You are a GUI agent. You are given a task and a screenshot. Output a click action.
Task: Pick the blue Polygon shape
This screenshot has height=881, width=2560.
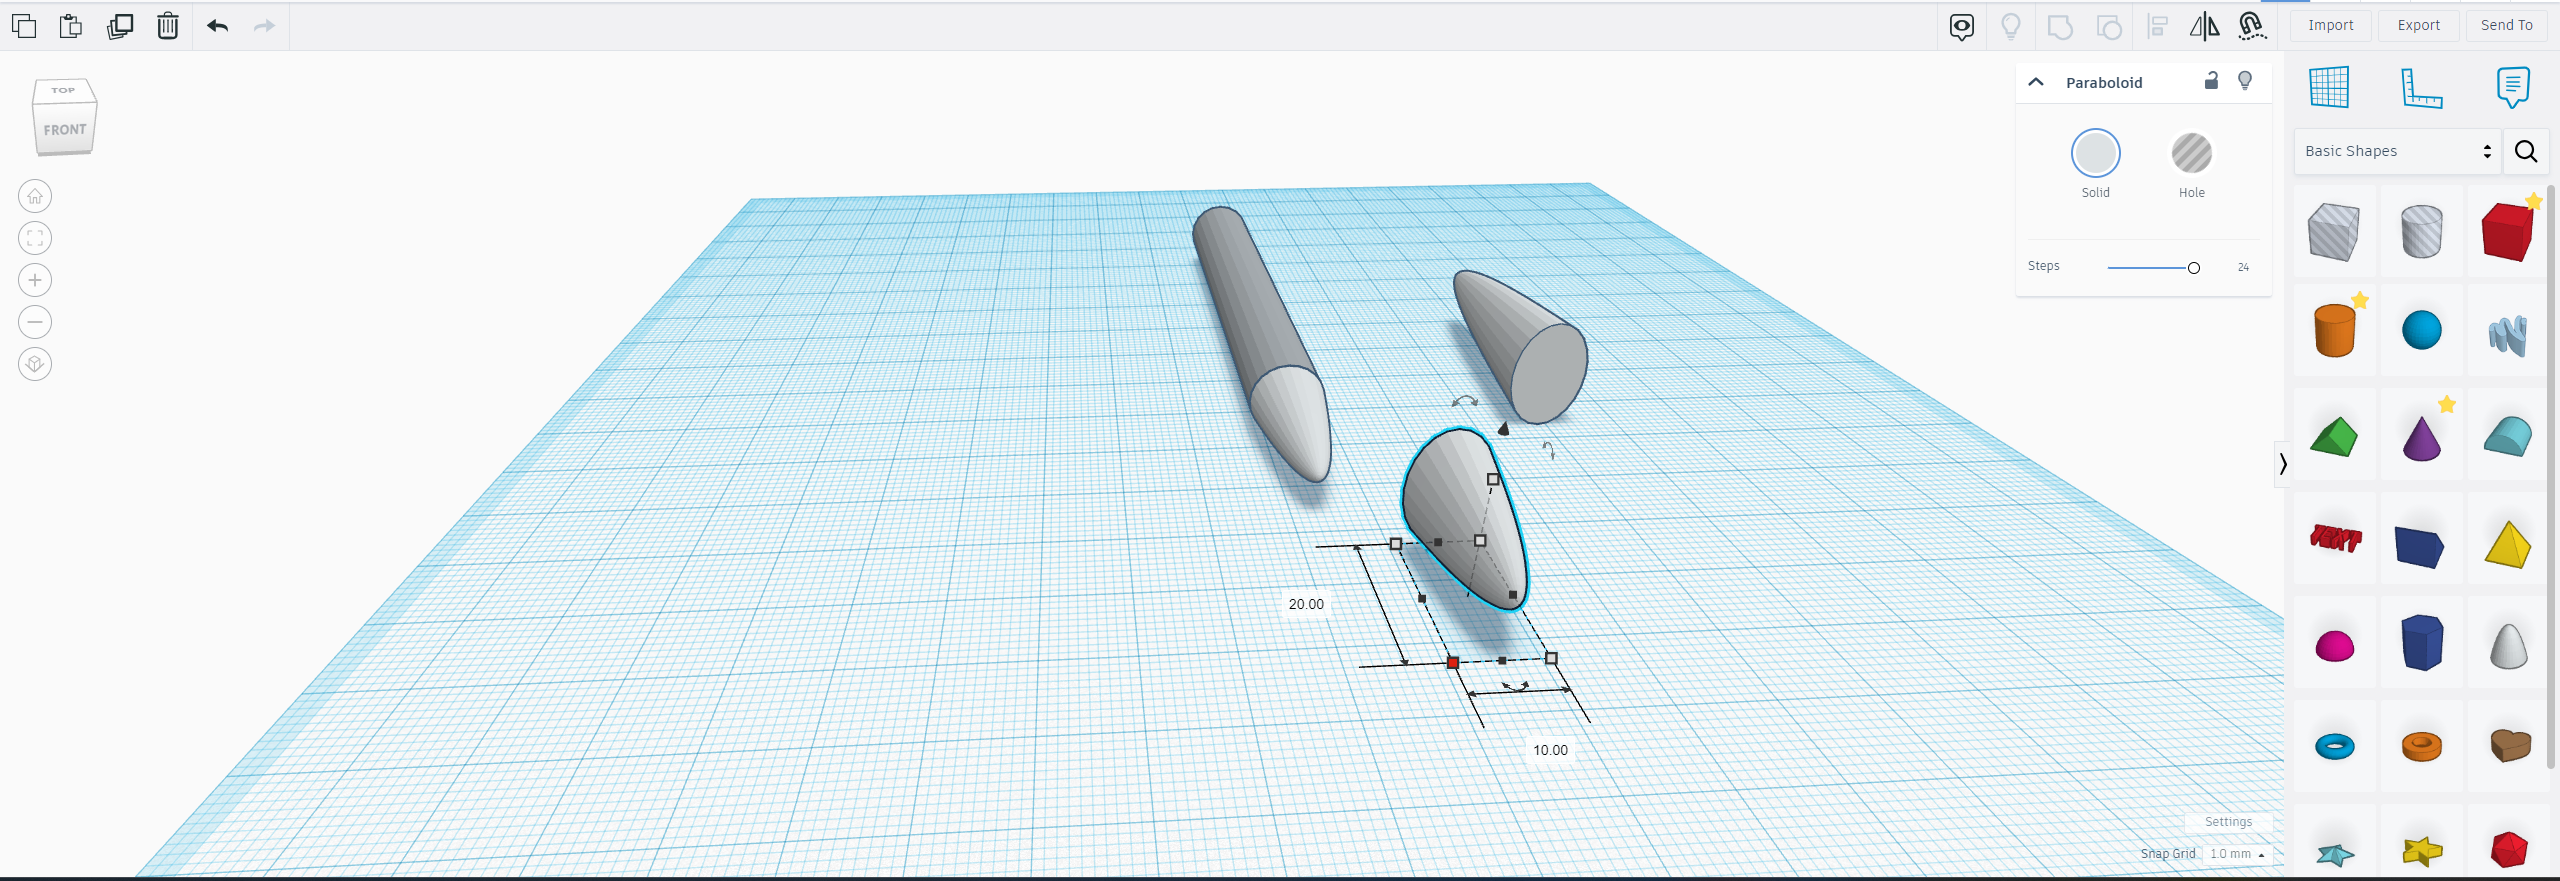point(2421,642)
